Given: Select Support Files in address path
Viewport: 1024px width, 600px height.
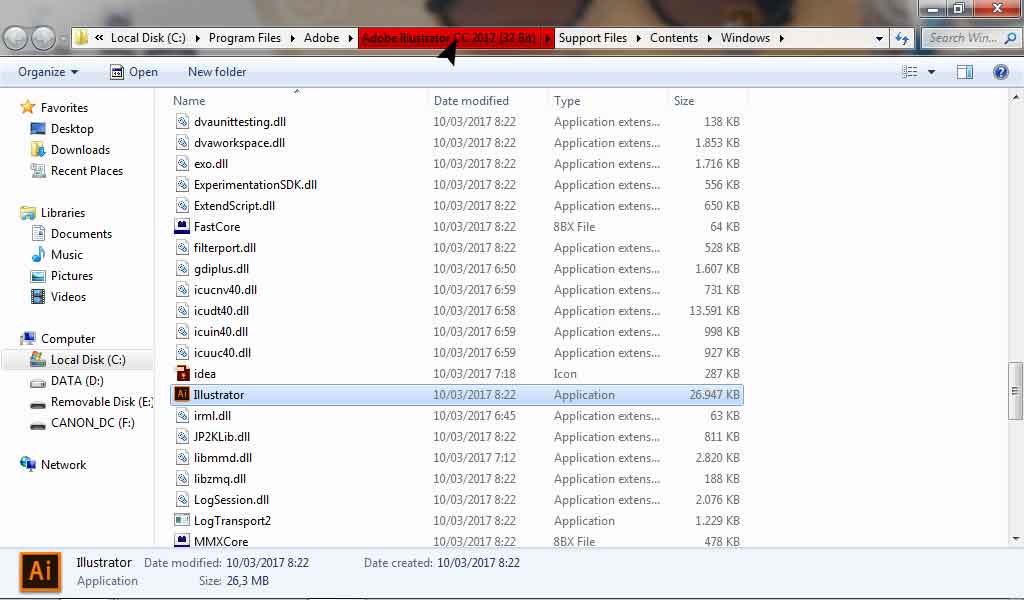Looking at the screenshot, I should tap(592, 38).
